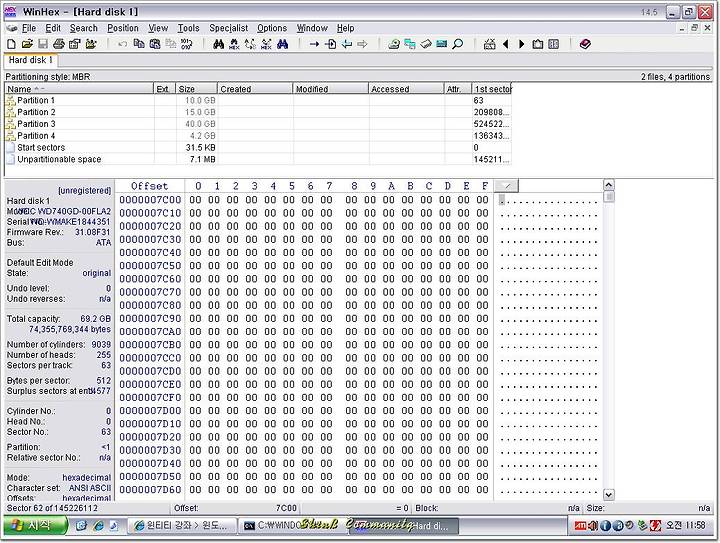Open the Help menu
The image size is (720, 543).
tap(345, 28)
